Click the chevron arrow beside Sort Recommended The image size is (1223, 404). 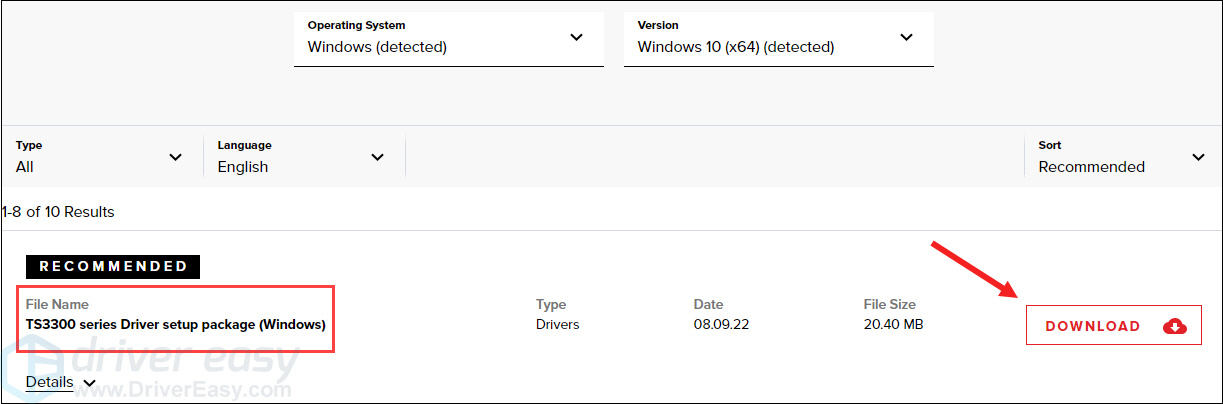(1199, 157)
